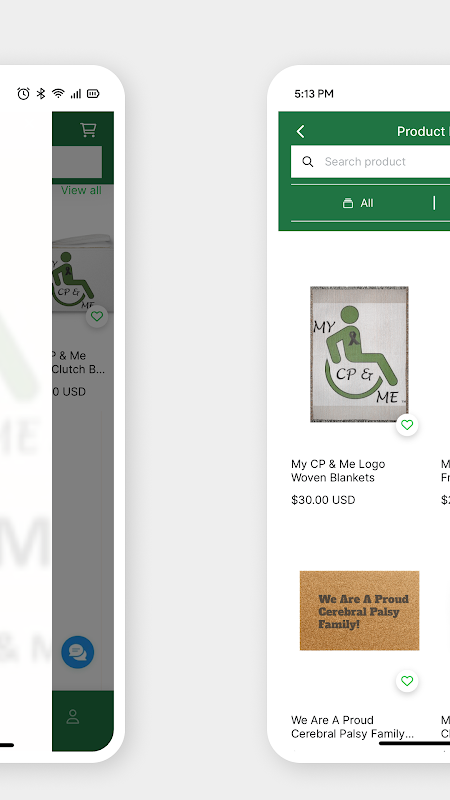Focus the Search product field
The image size is (450, 800).
pyautogui.click(x=370, y=162)
